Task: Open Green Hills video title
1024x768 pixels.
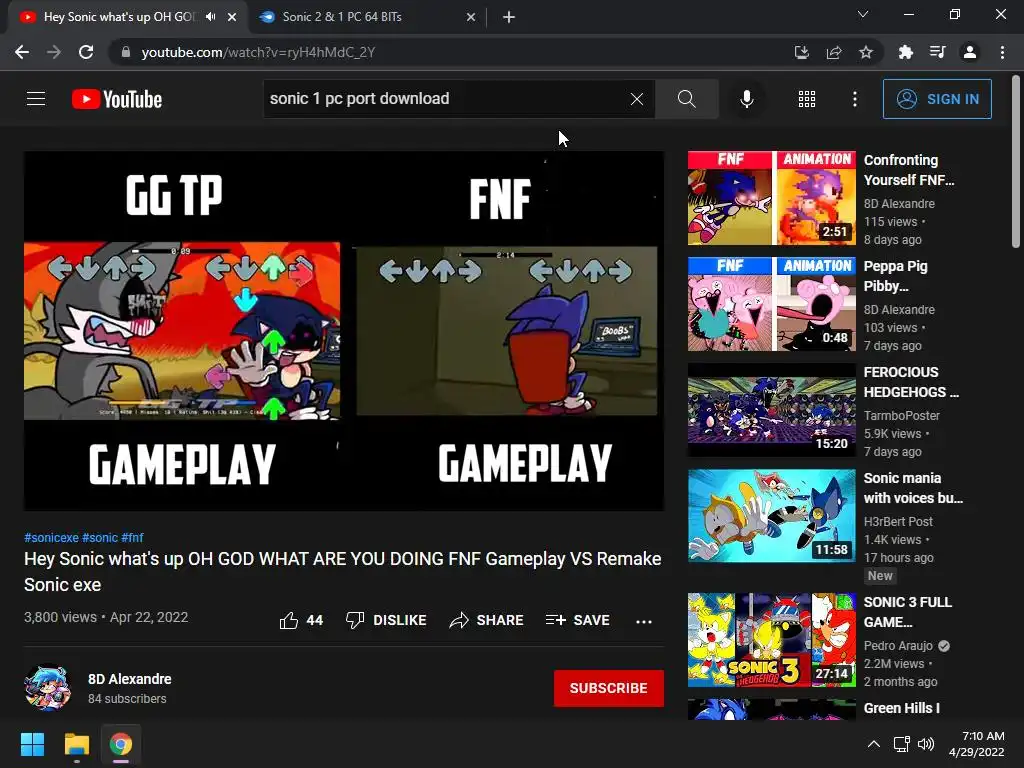Action: point(902,708)
